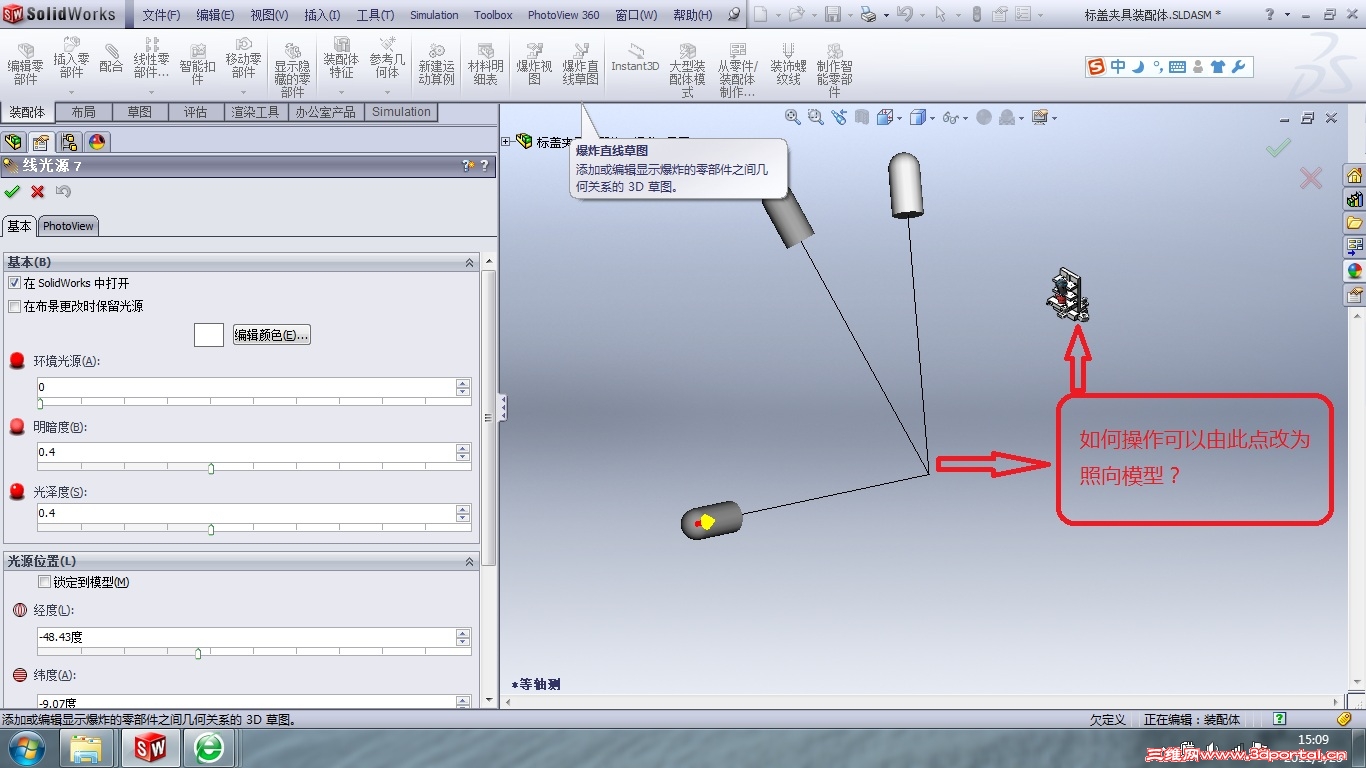This screenshot has height=768, width=1366.
Task: Click the 新建运动算例 (New Motion Study) tool
Action: (436, 64)
